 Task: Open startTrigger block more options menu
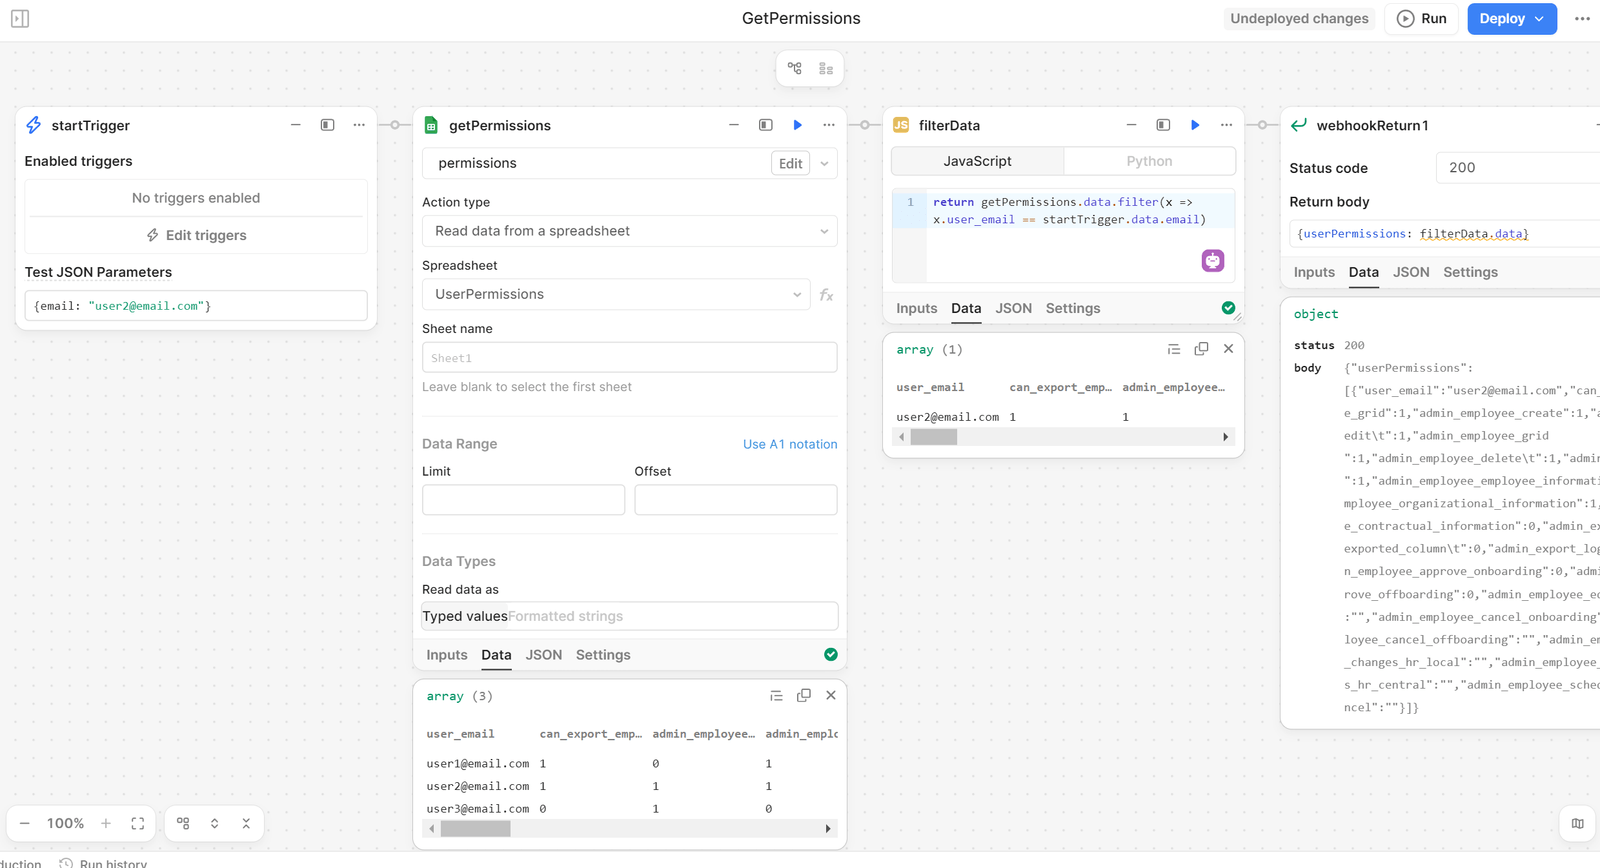point(359,125)
